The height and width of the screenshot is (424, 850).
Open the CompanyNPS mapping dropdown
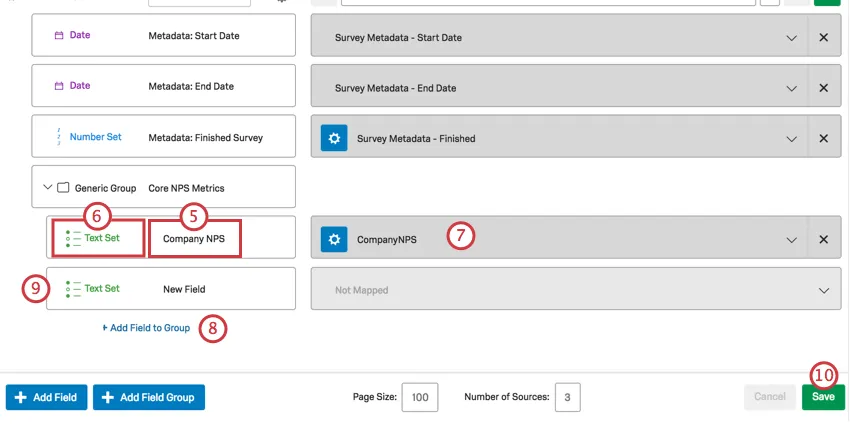[x=792, y=240]
